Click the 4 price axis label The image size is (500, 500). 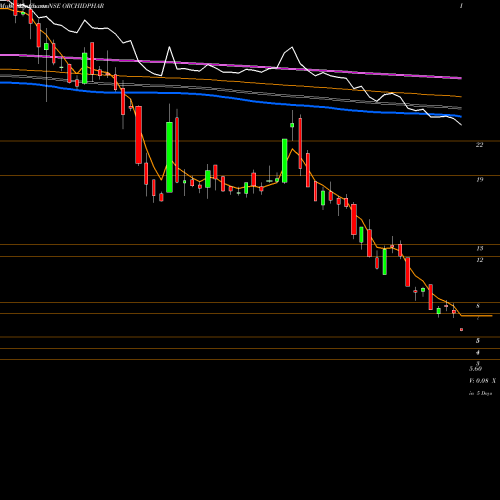[478, 352]
